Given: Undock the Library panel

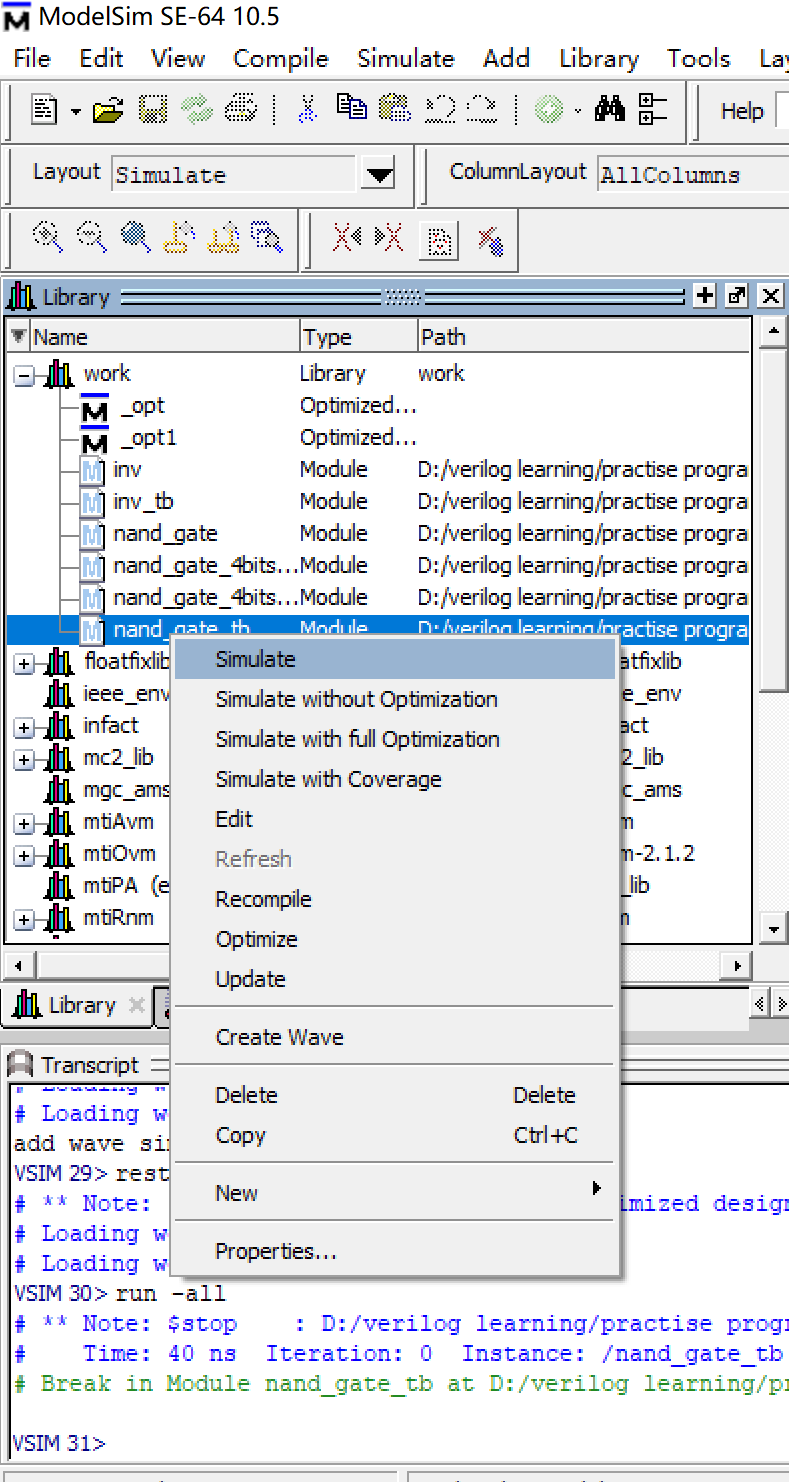Looking at the screenshot, I should [738, 295].
